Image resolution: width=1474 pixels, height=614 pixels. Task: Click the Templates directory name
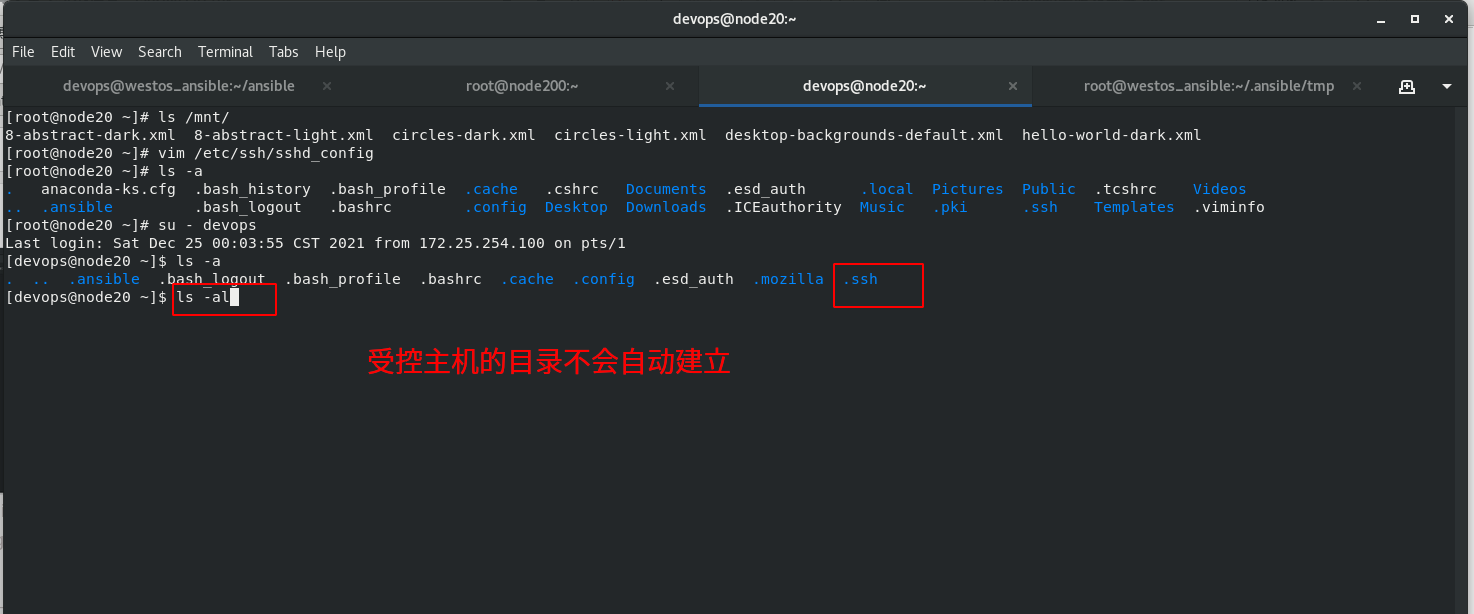[1134, 207]
